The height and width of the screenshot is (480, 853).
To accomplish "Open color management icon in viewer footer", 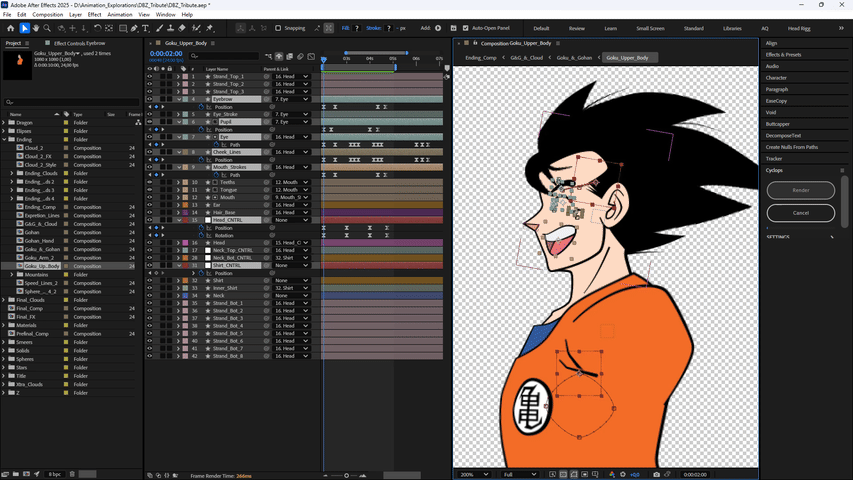I will point(612,475).
